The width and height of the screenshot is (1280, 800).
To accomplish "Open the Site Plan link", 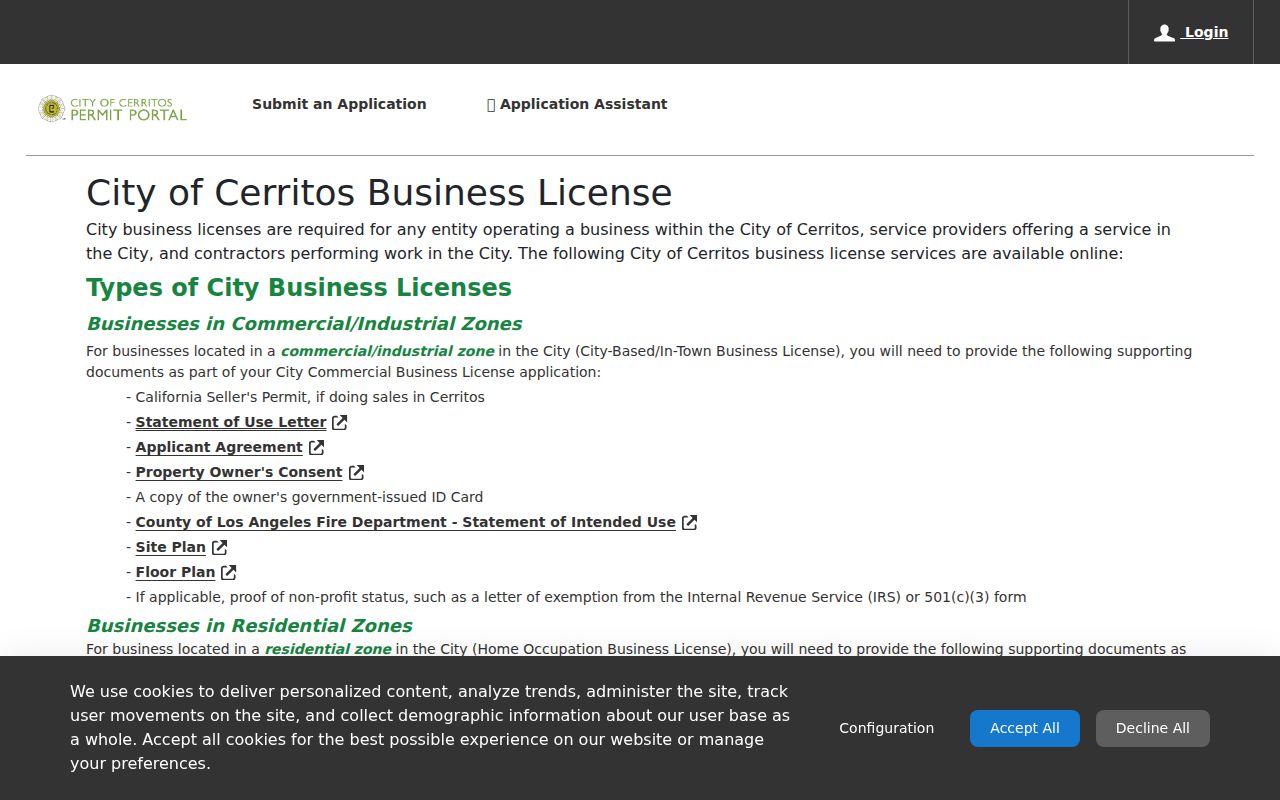I will (171, 547).
